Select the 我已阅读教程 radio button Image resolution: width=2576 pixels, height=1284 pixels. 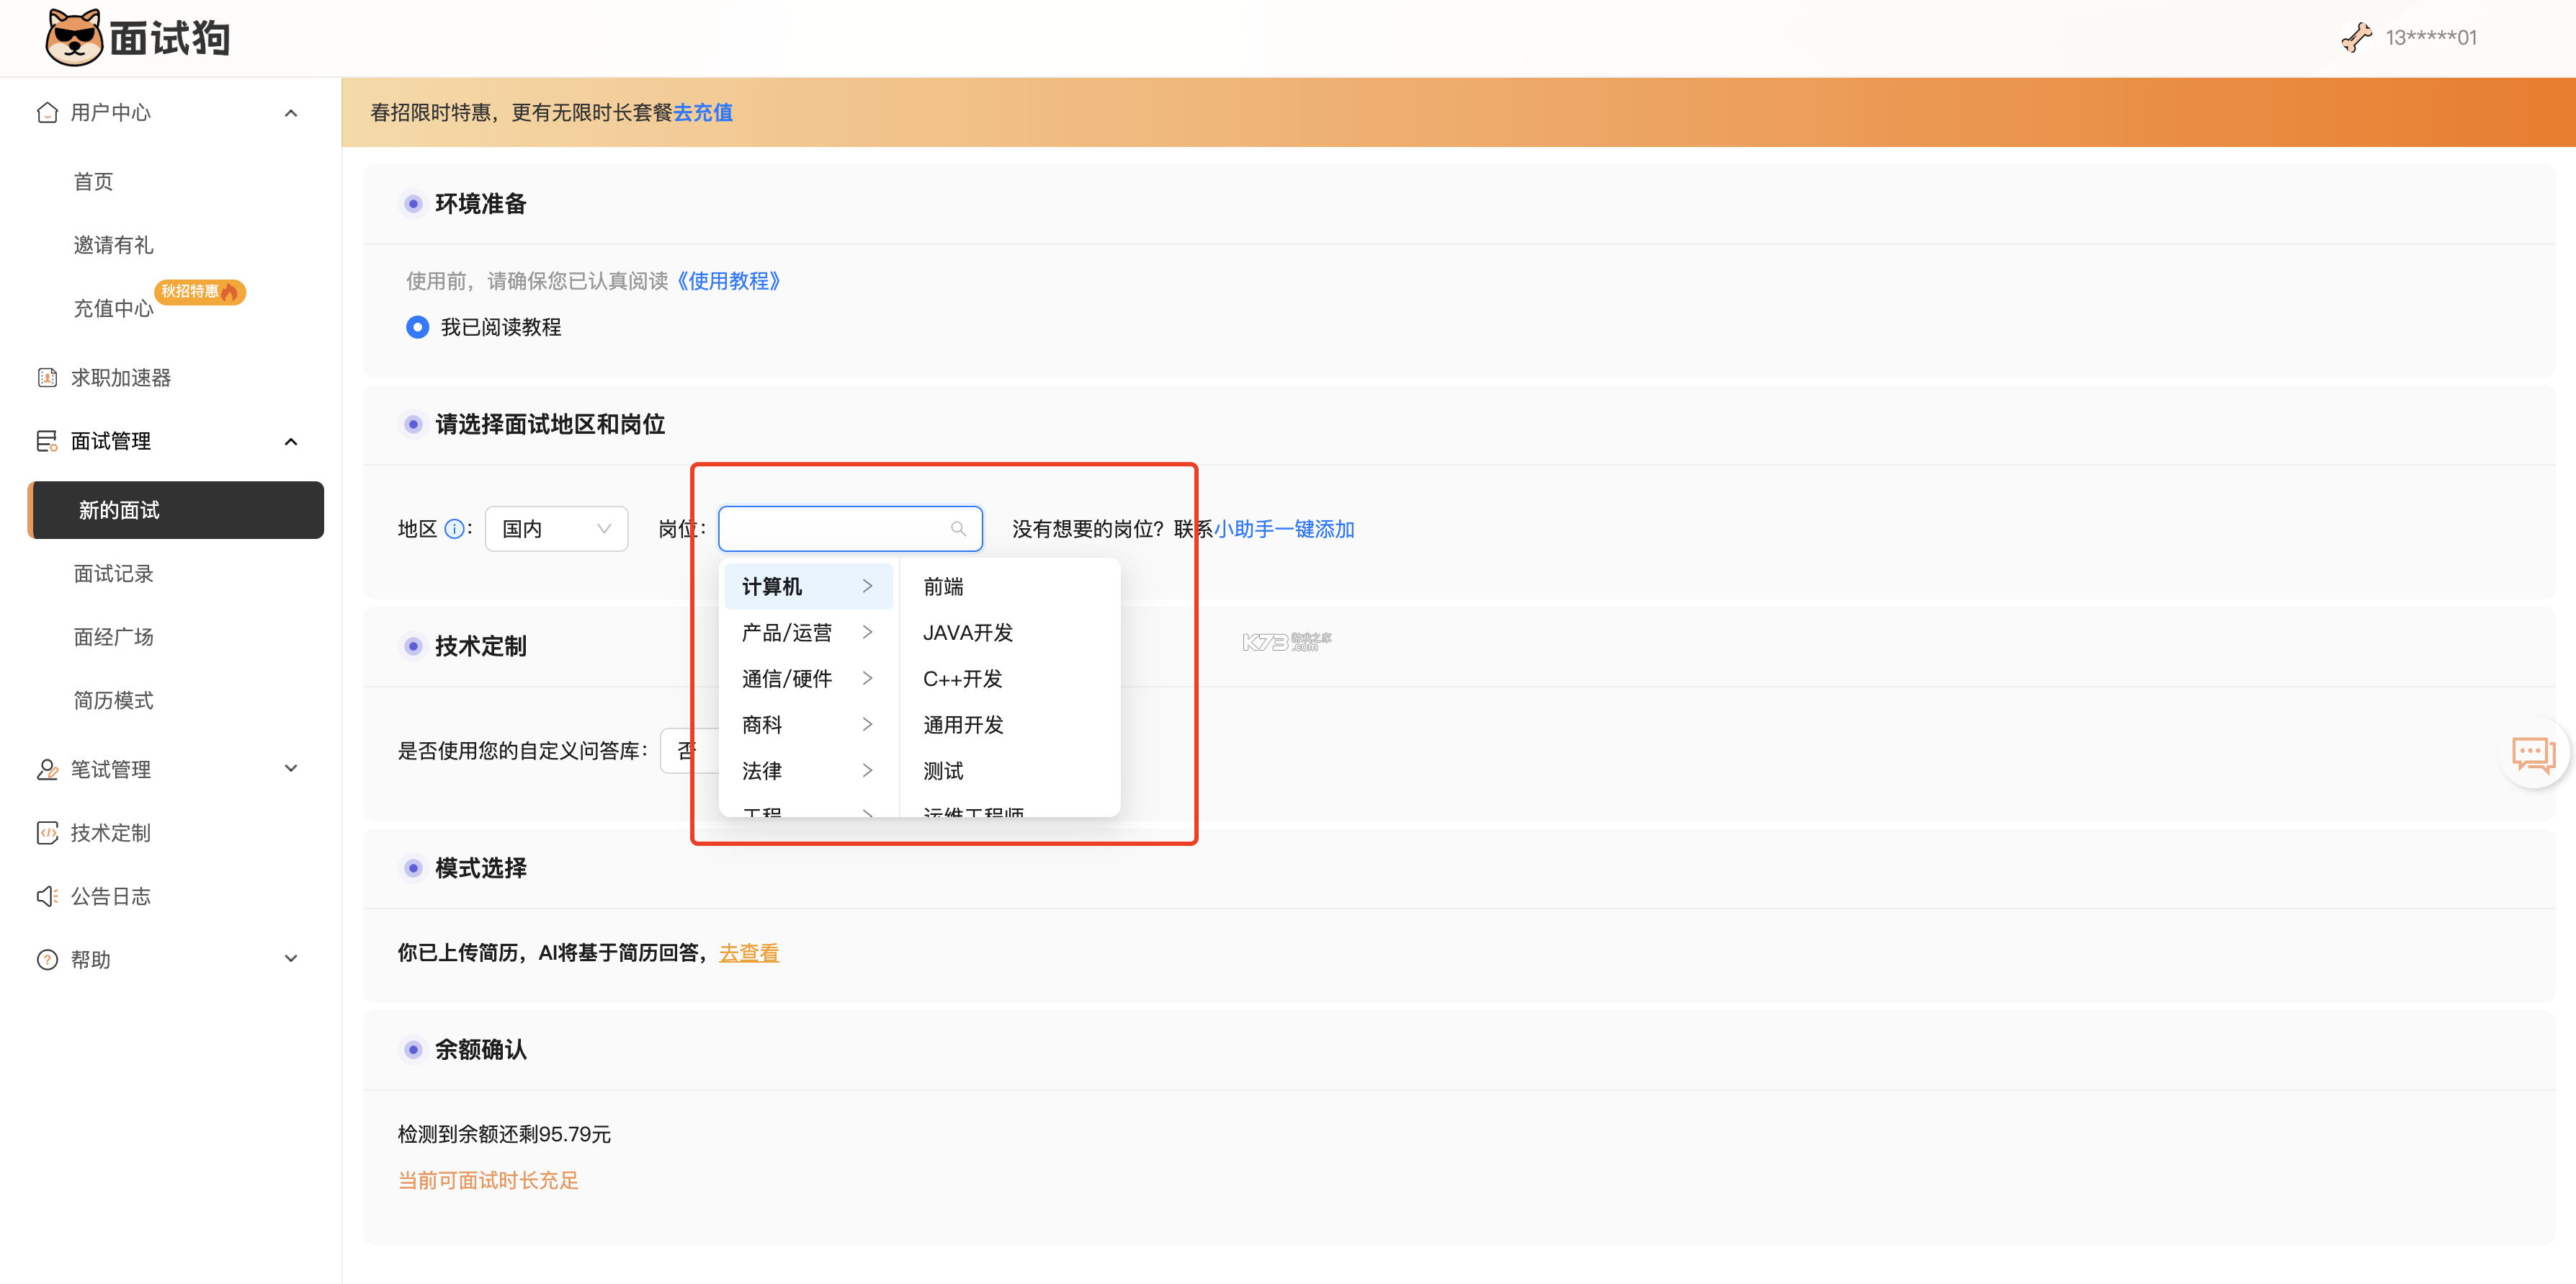point(417,326)
